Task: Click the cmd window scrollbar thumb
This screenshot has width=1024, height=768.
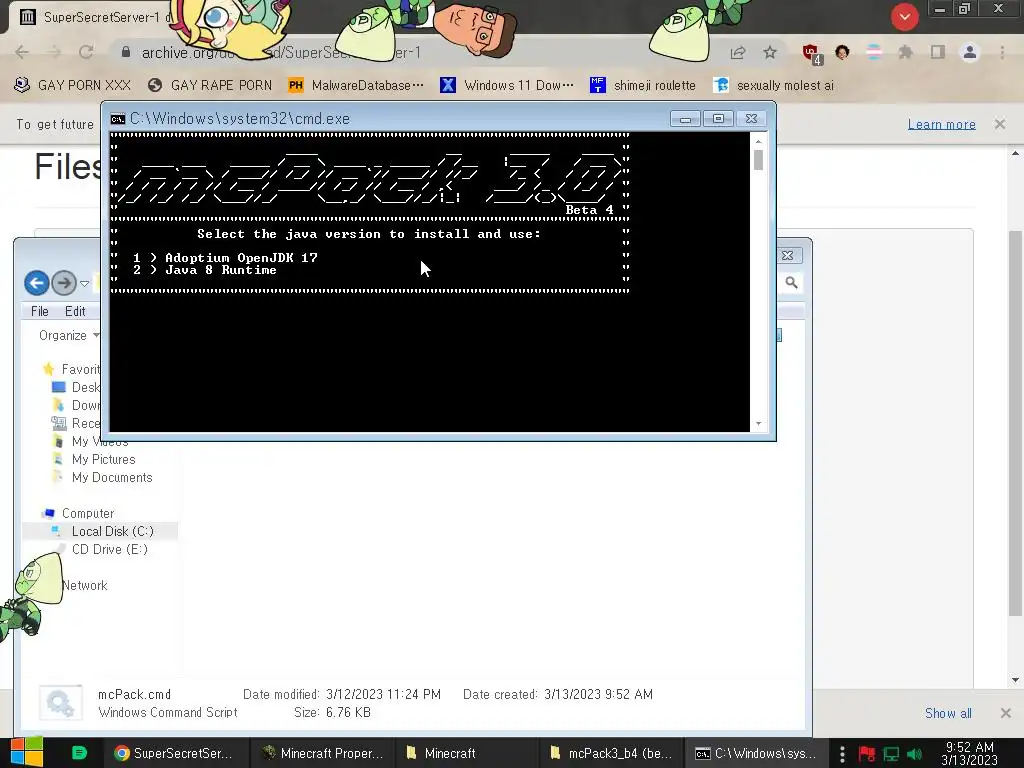Action: [758, 160]
